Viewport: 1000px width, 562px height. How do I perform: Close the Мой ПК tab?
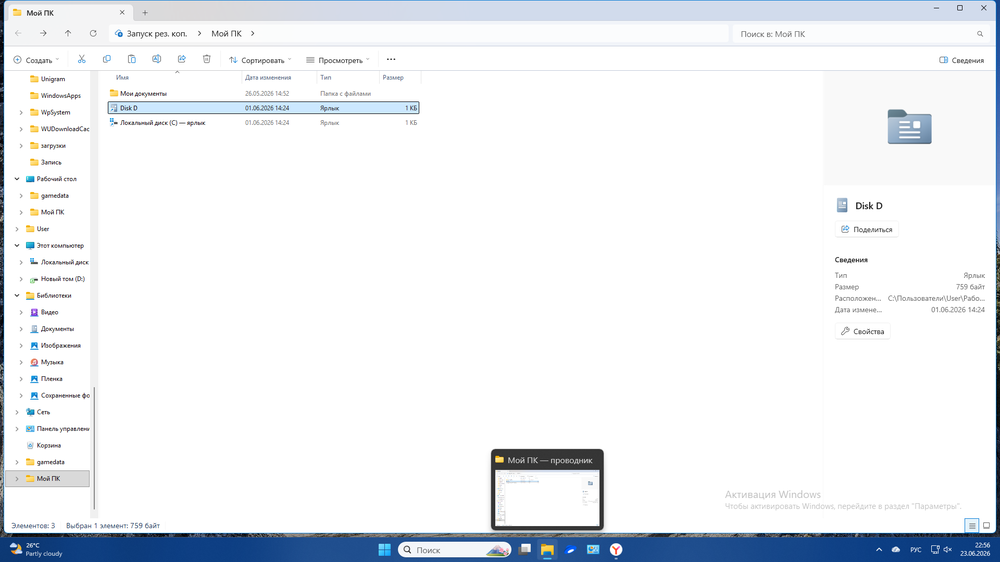(x=122, y=13)
